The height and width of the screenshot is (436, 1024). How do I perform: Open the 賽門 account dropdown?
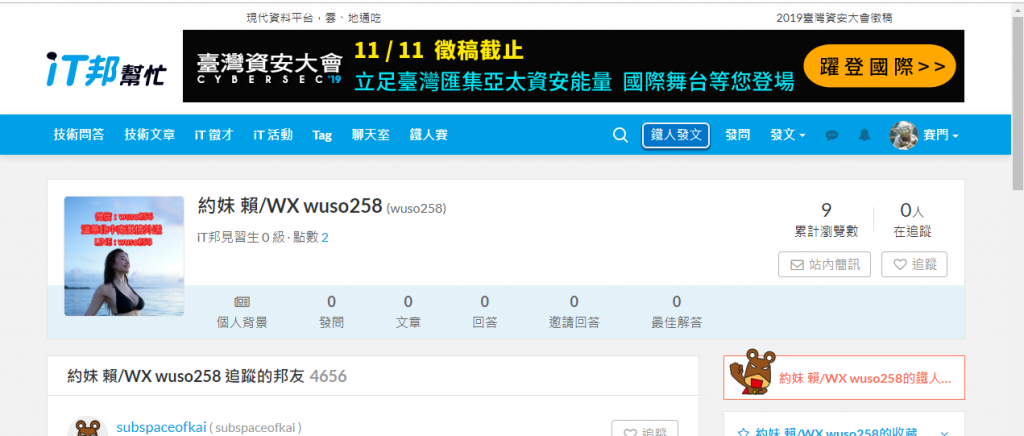pos(941,135)
